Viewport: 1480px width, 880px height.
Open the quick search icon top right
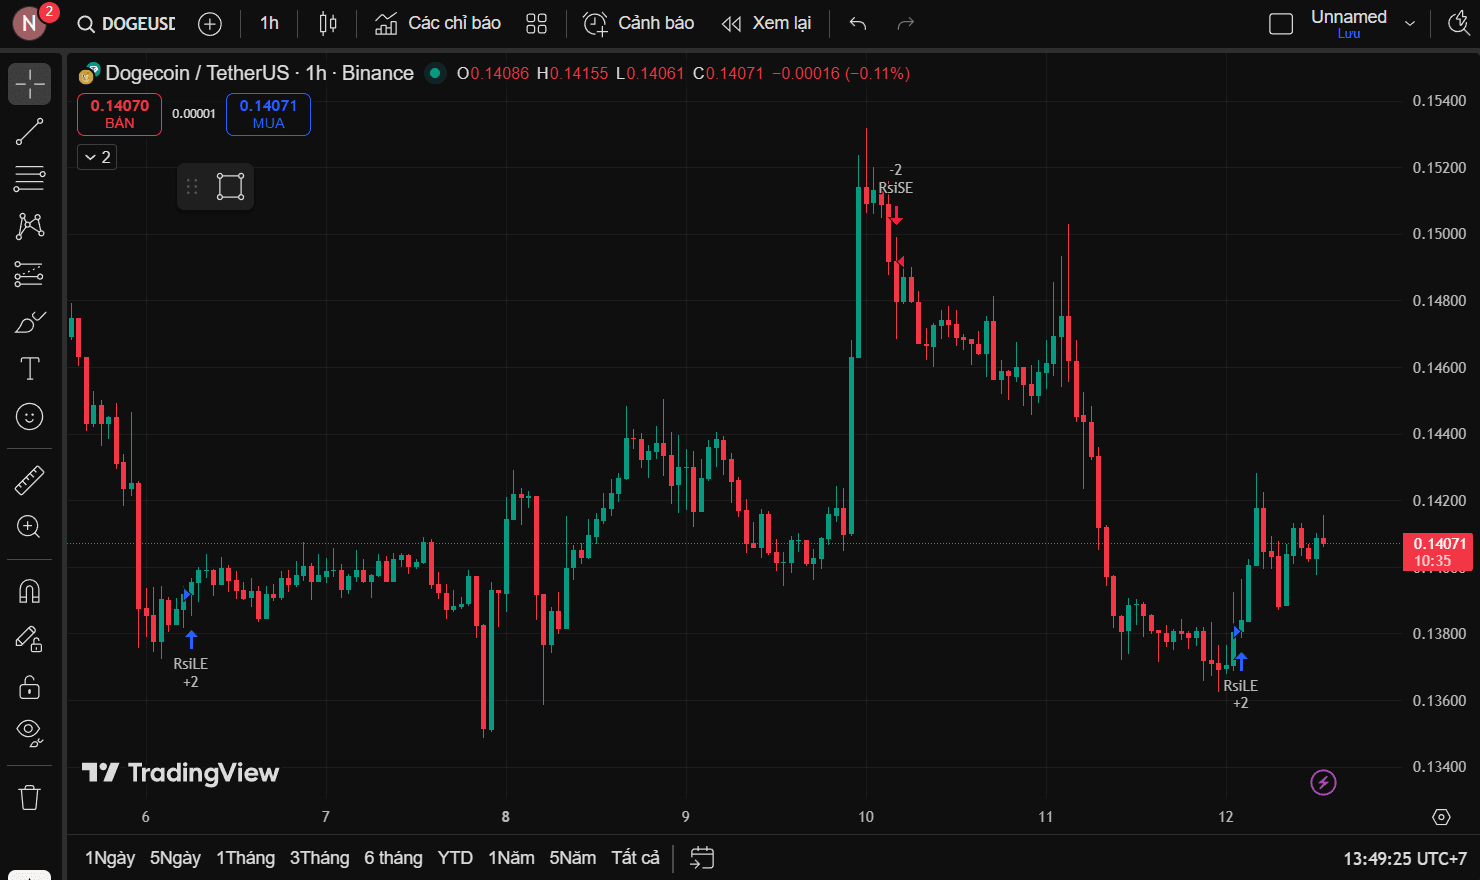1459,24
